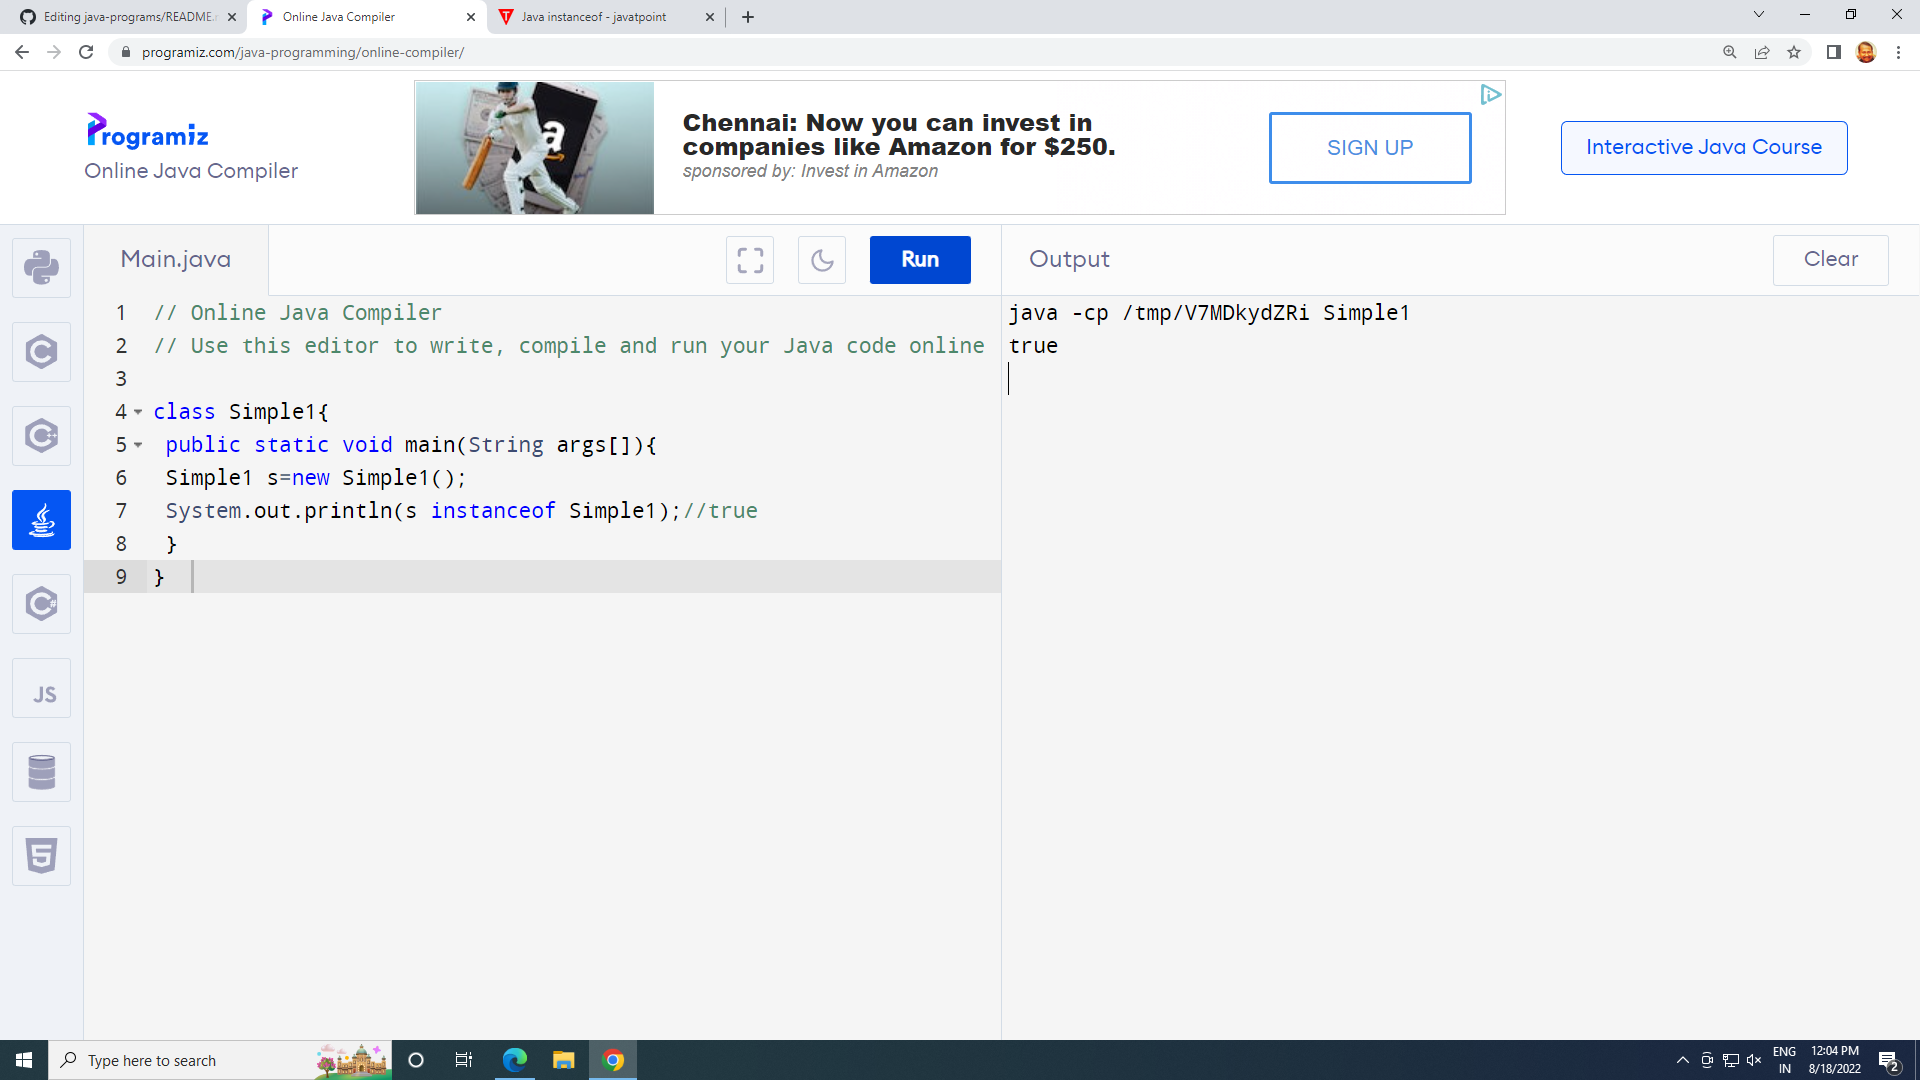
Task: Open the Python compiler sidebar icon
Action: click(41, 267)
